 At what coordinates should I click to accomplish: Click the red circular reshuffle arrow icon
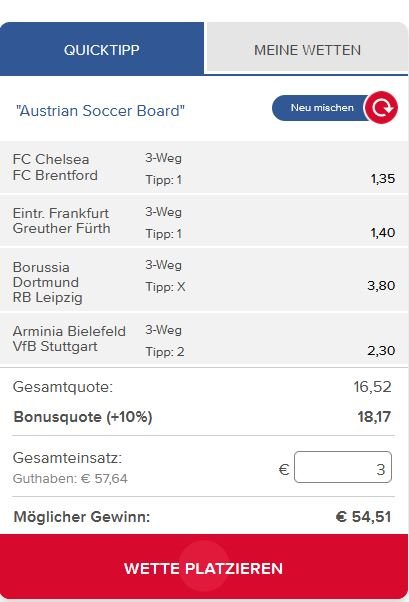381,108
